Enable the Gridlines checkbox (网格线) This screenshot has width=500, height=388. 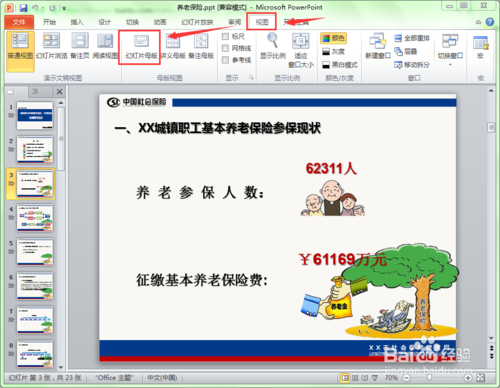pos(225,48)
